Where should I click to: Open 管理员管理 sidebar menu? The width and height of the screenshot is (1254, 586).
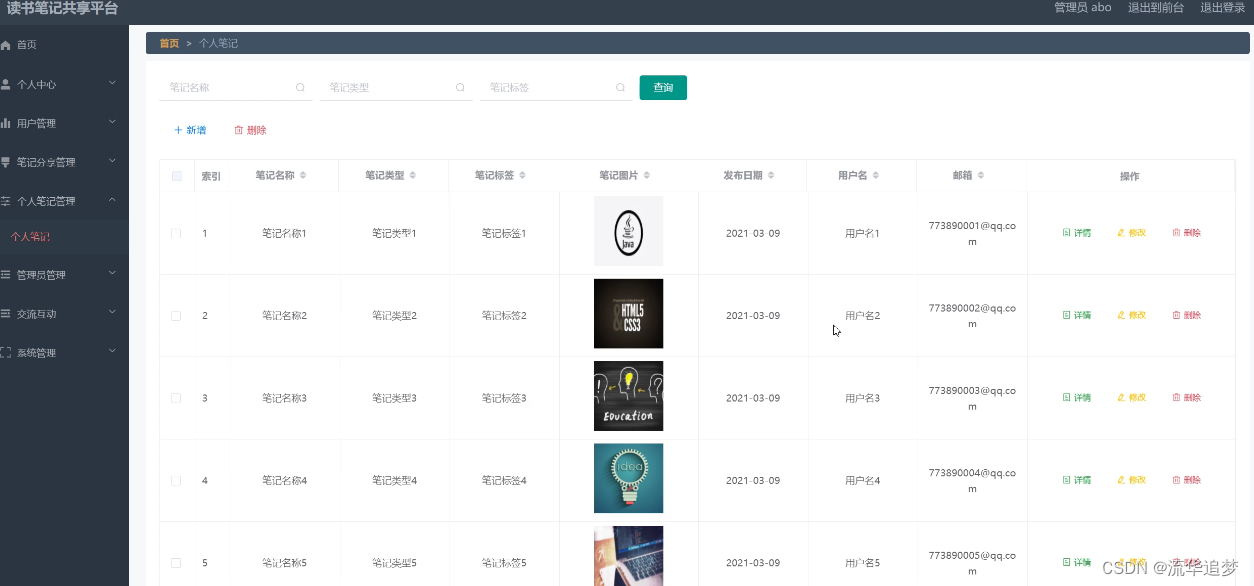point(64,275)
